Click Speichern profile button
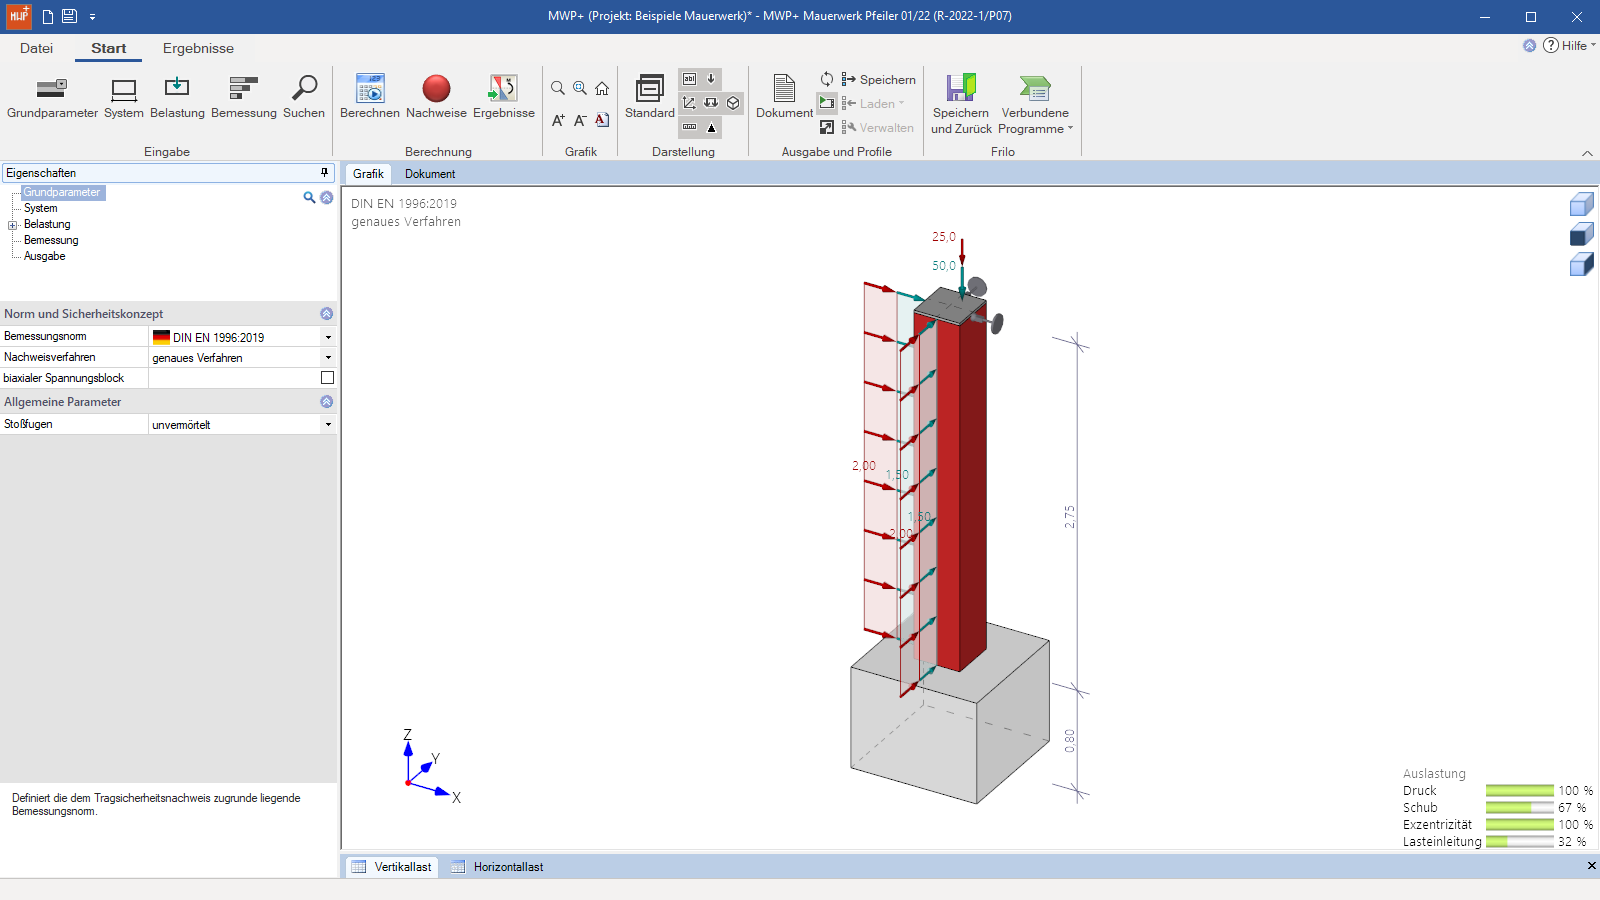The image size is (1600, 900). tap(879, 80)
